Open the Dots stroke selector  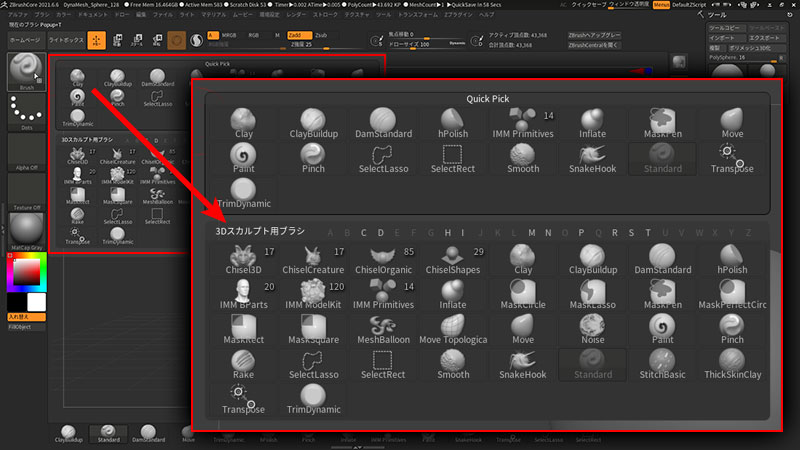tap(27, 112)
